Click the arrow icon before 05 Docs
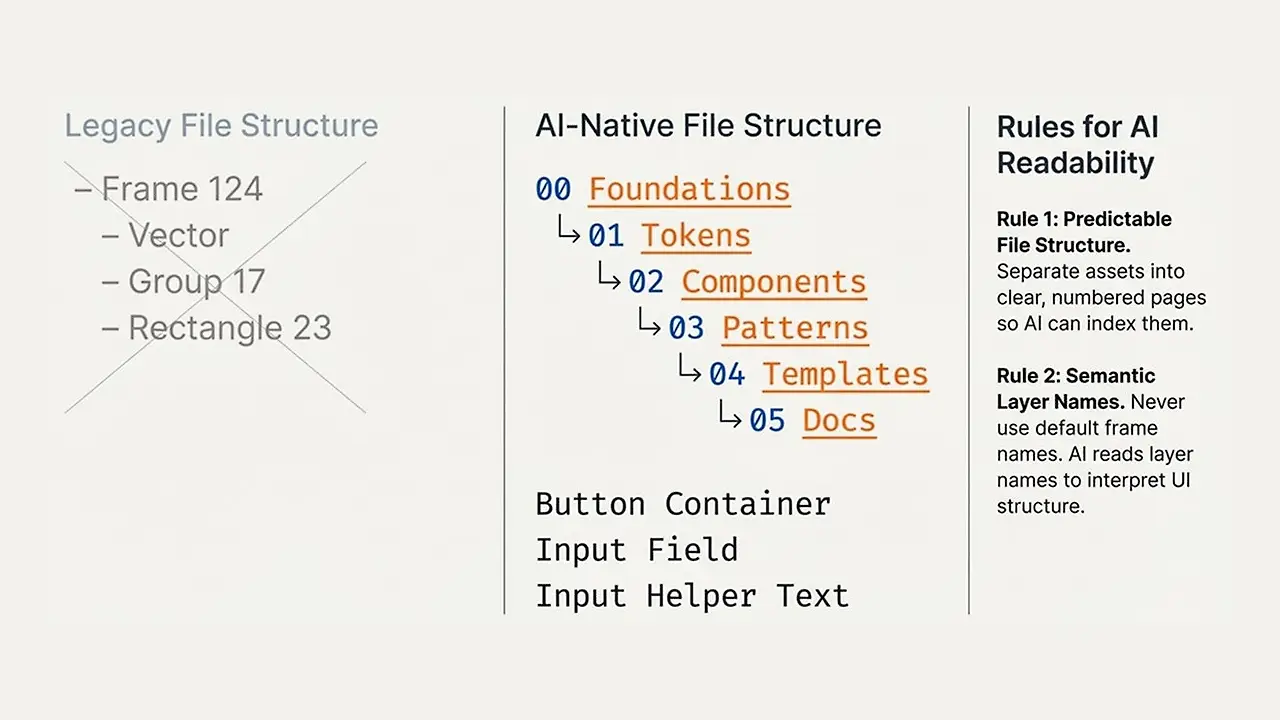This screenshot has height=720, width=1280. 729,415
